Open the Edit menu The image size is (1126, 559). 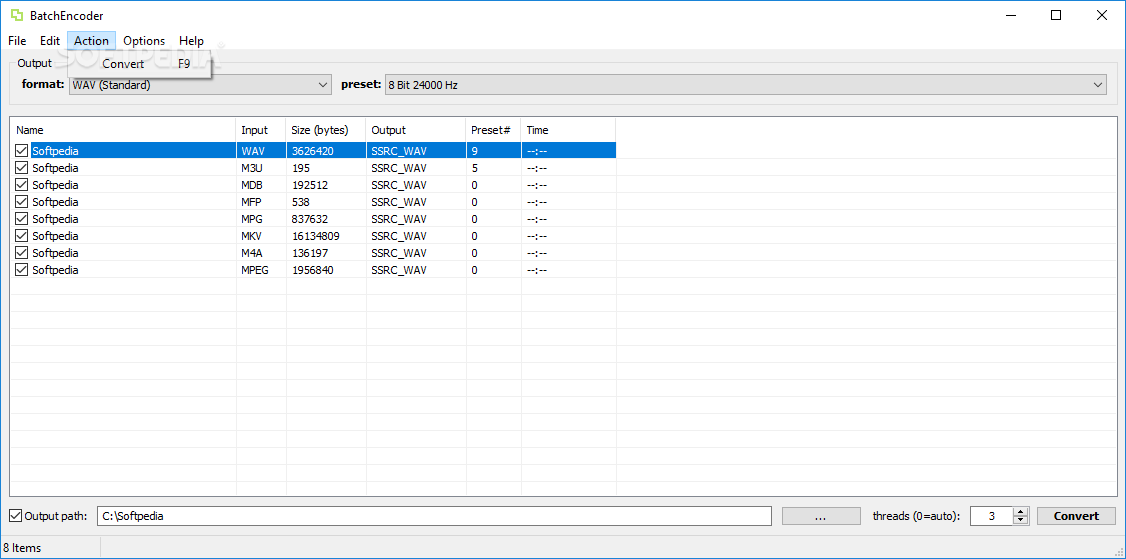pyautogui.click(x=50, y=41)
